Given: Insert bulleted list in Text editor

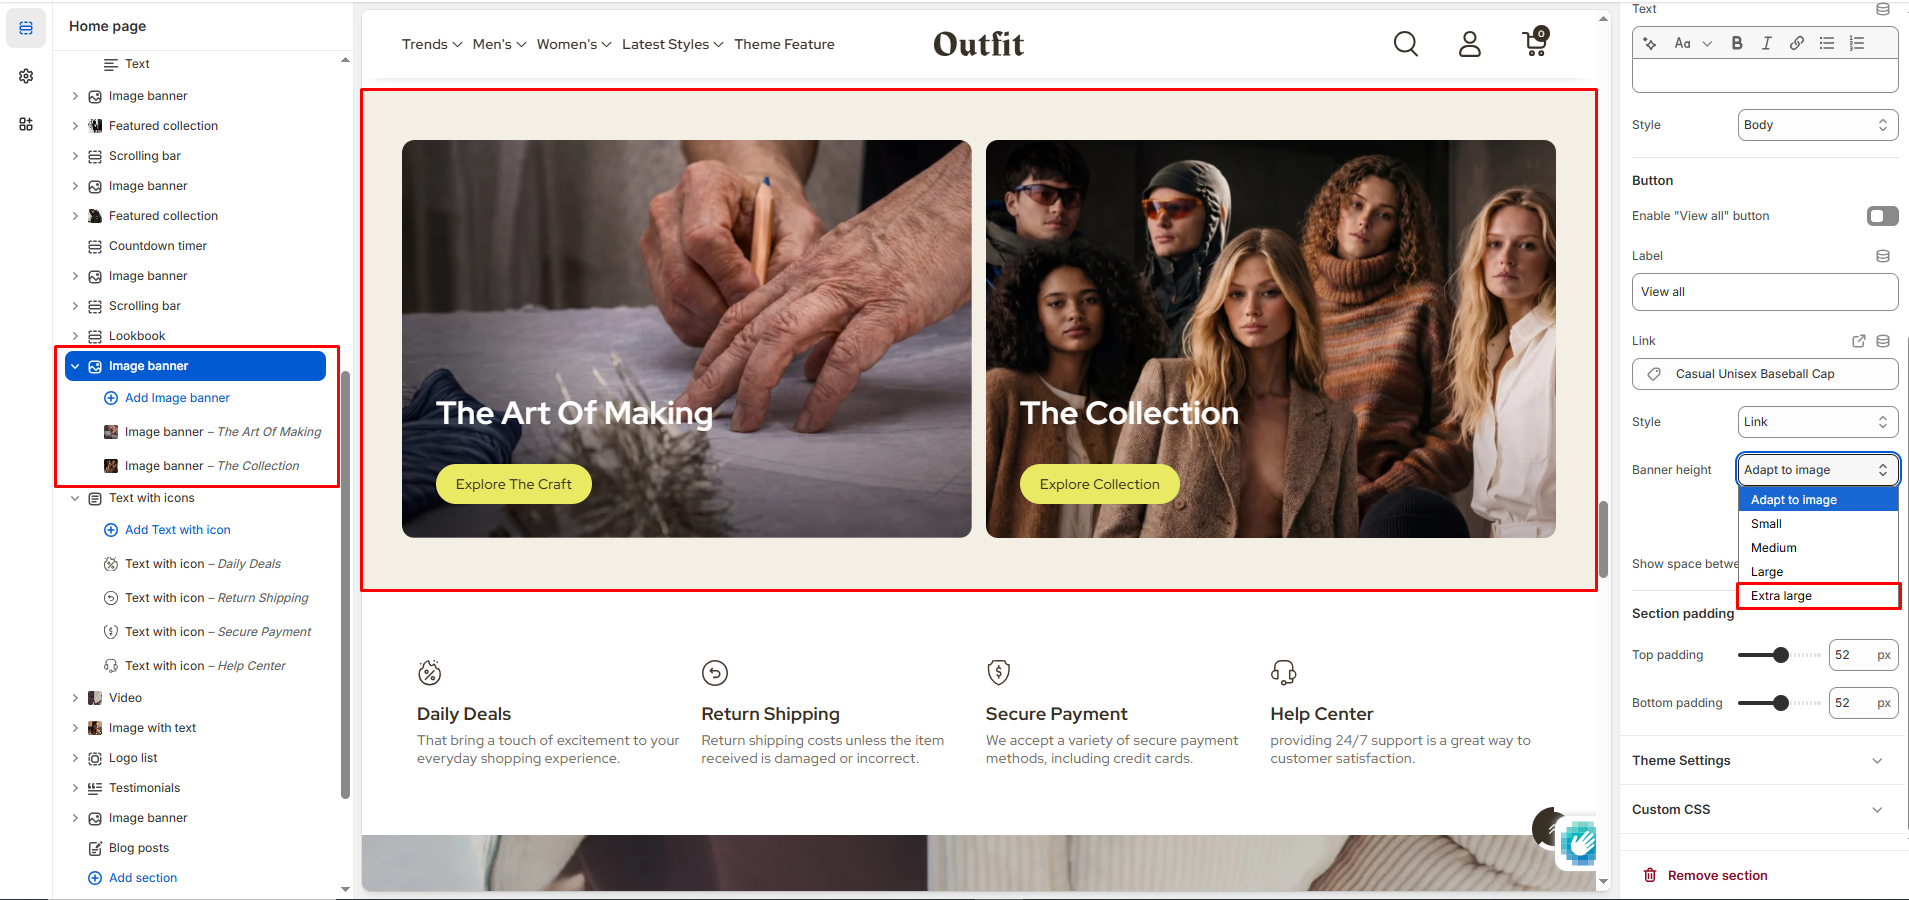Looking at the screenshot, I should point(1827,43).
